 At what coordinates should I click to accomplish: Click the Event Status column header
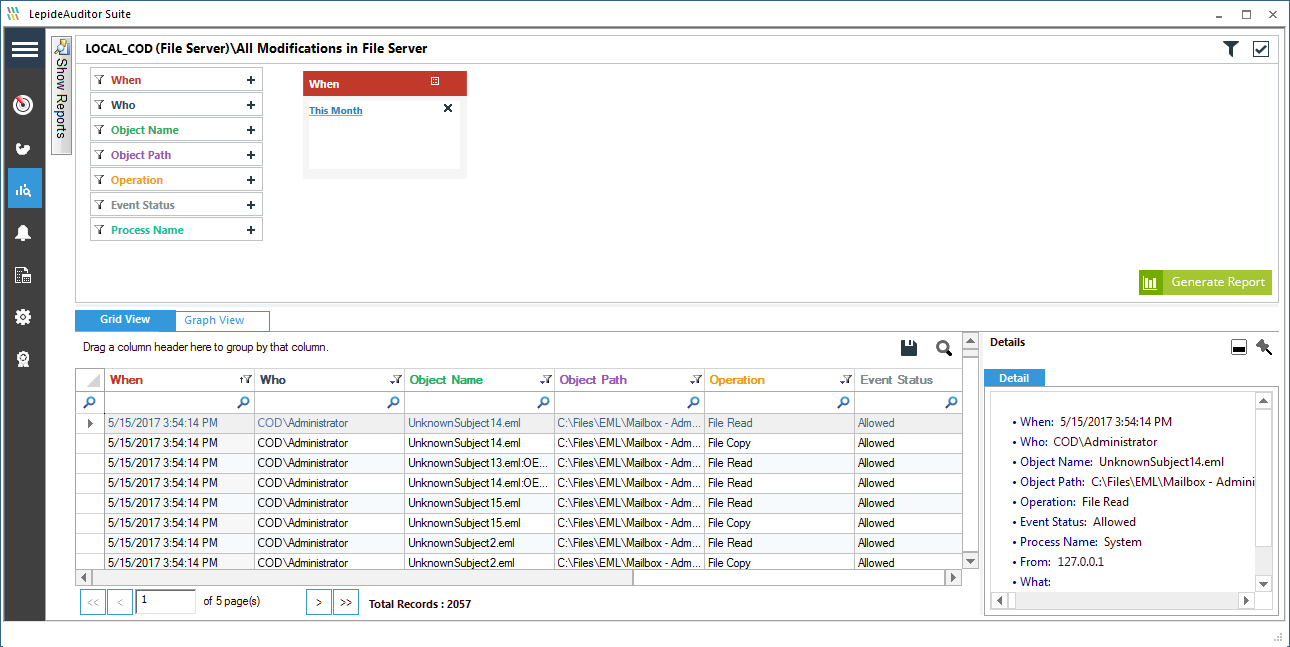point(908,380)
